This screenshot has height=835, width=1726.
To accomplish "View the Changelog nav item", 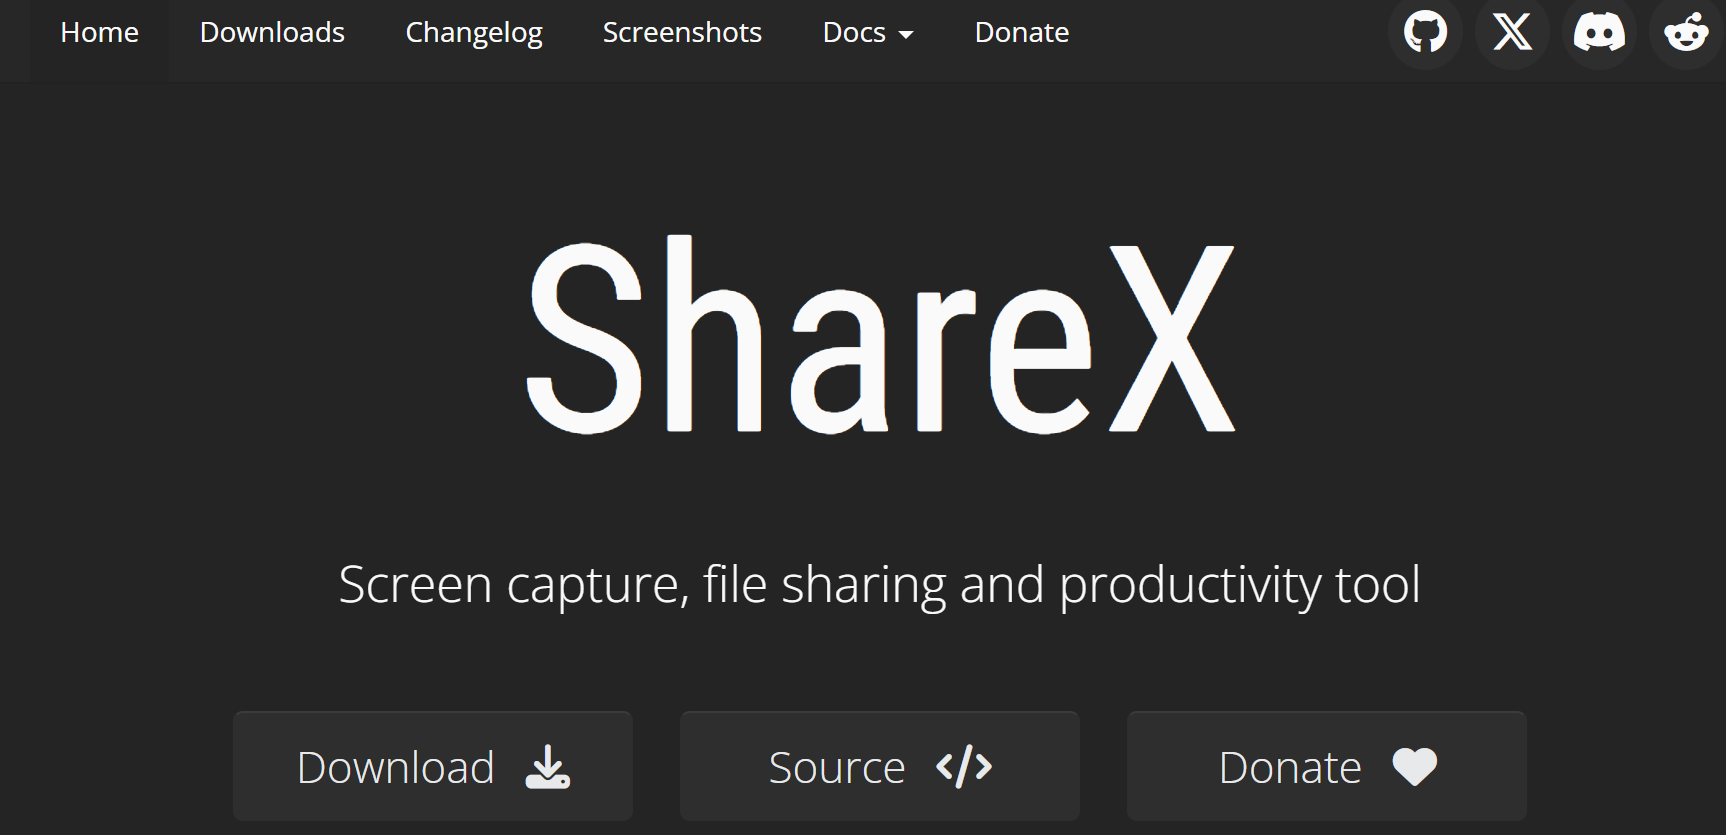I will 474,33.
